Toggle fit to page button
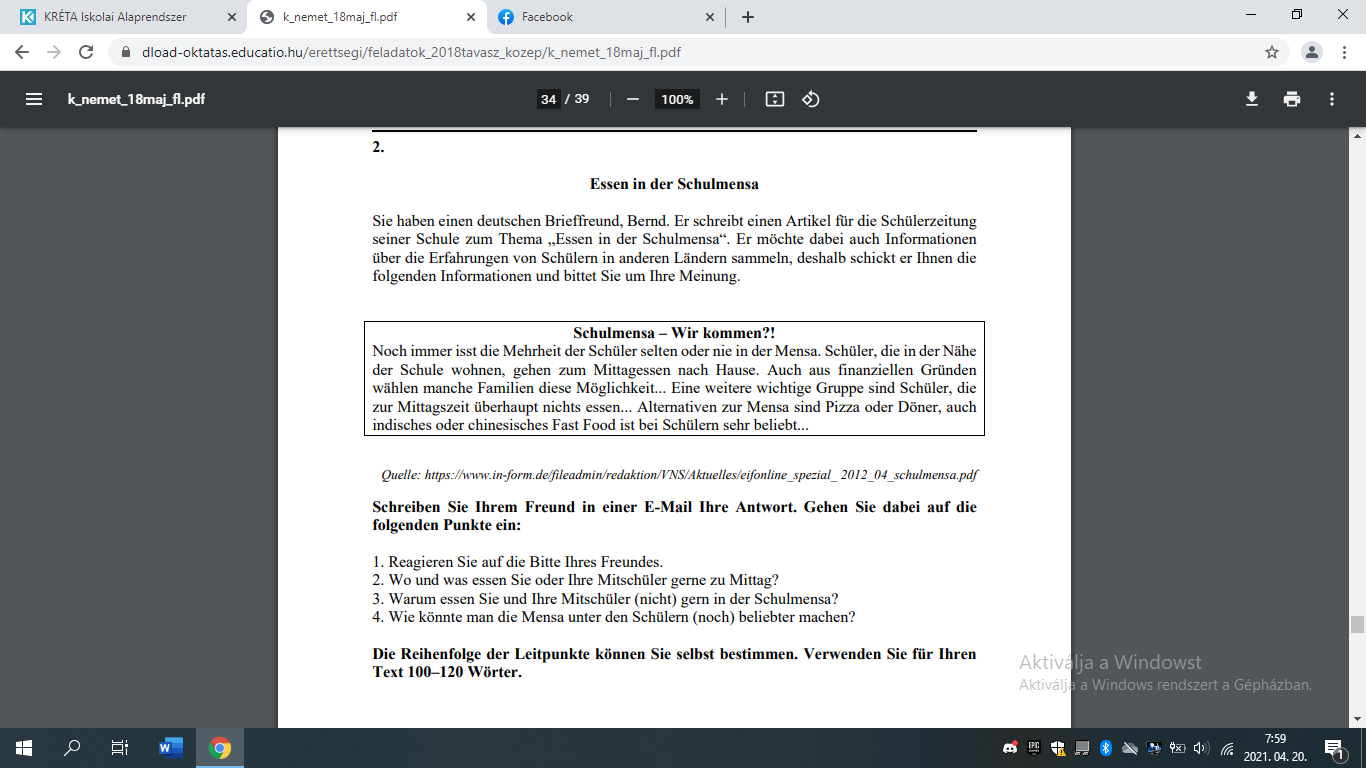 pyautogui.click(x=774, y=99)
